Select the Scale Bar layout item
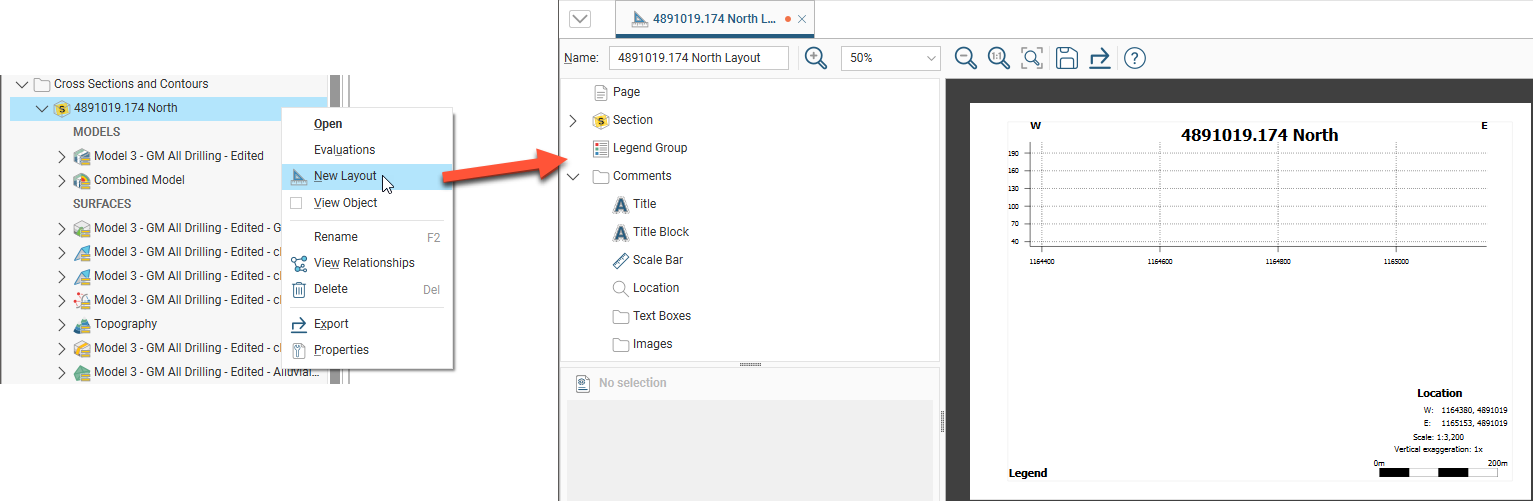The width and height of the screenshot is (1533, 501). point(657,260)
